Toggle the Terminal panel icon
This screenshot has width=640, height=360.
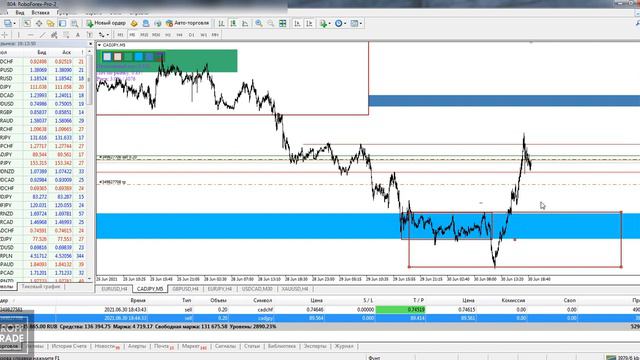coord(62,24)
